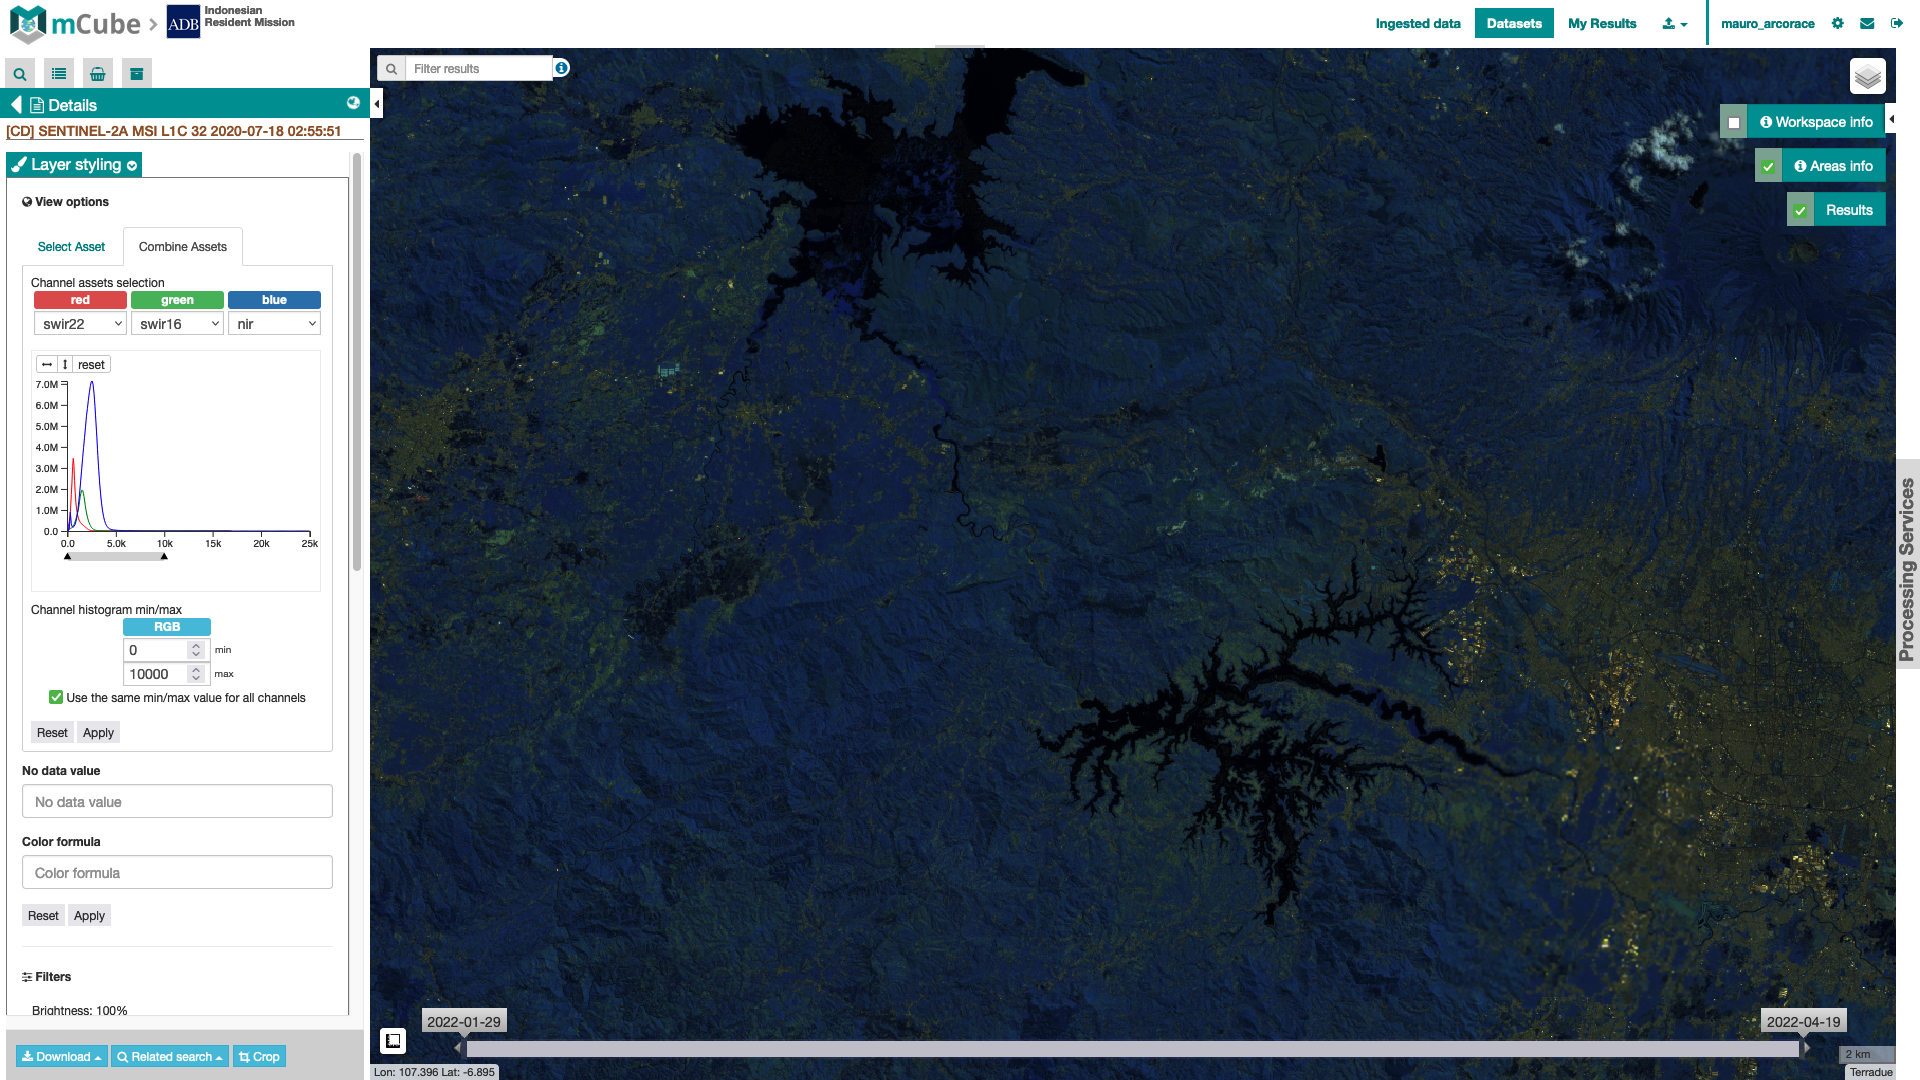Click the Crop button
The height and width of the screenshot is (1080, 1920).
pyautogui.click(x=259, y=1057)
